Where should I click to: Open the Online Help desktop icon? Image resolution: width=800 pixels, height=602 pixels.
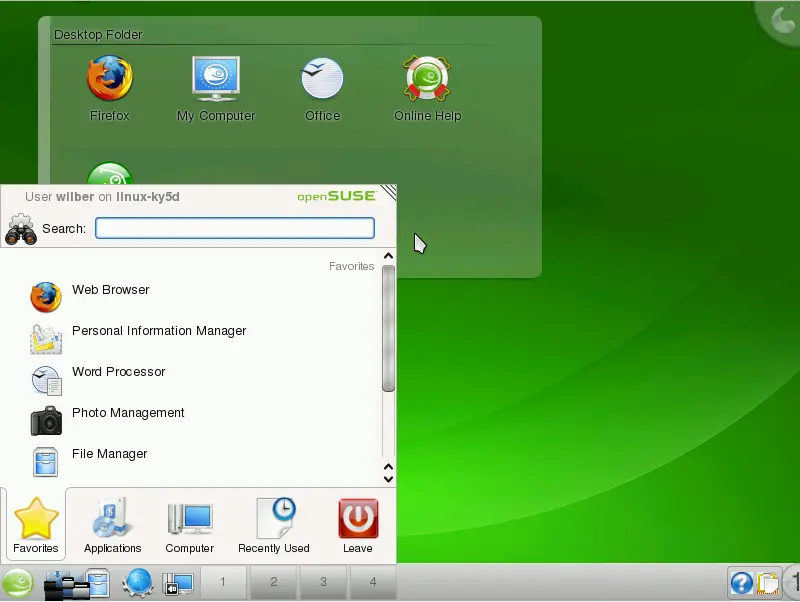(427, 80)
